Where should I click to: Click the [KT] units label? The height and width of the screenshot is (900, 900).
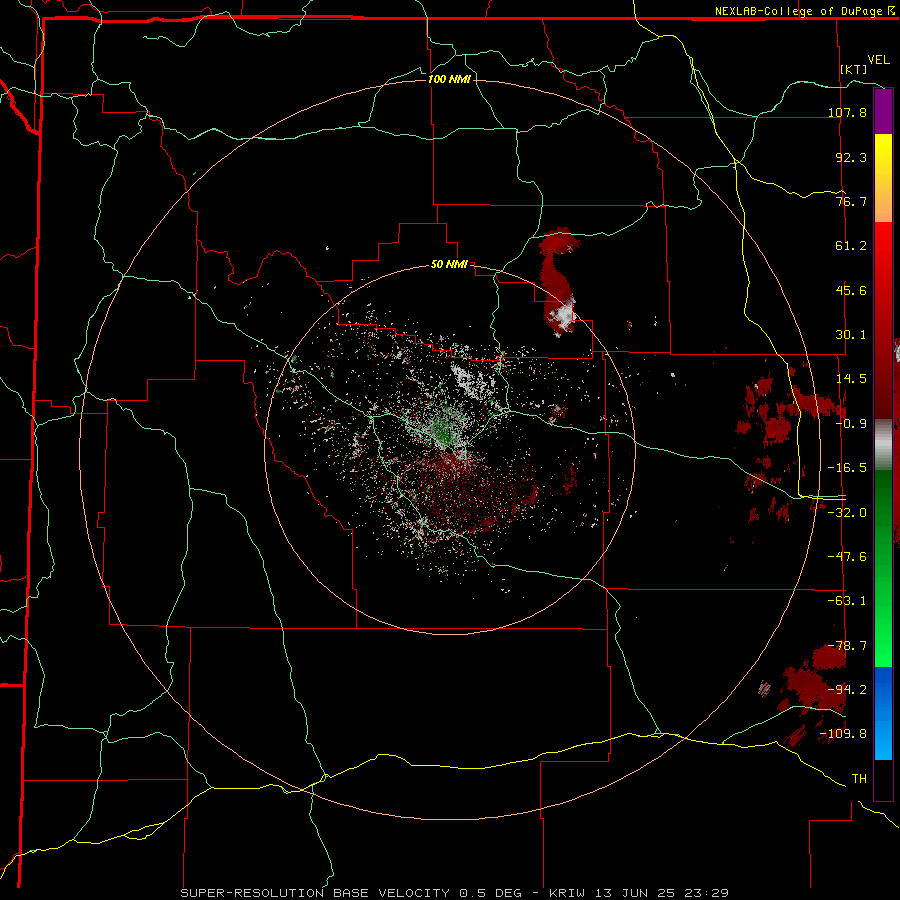pyautogui.click(x=854, y=69)
